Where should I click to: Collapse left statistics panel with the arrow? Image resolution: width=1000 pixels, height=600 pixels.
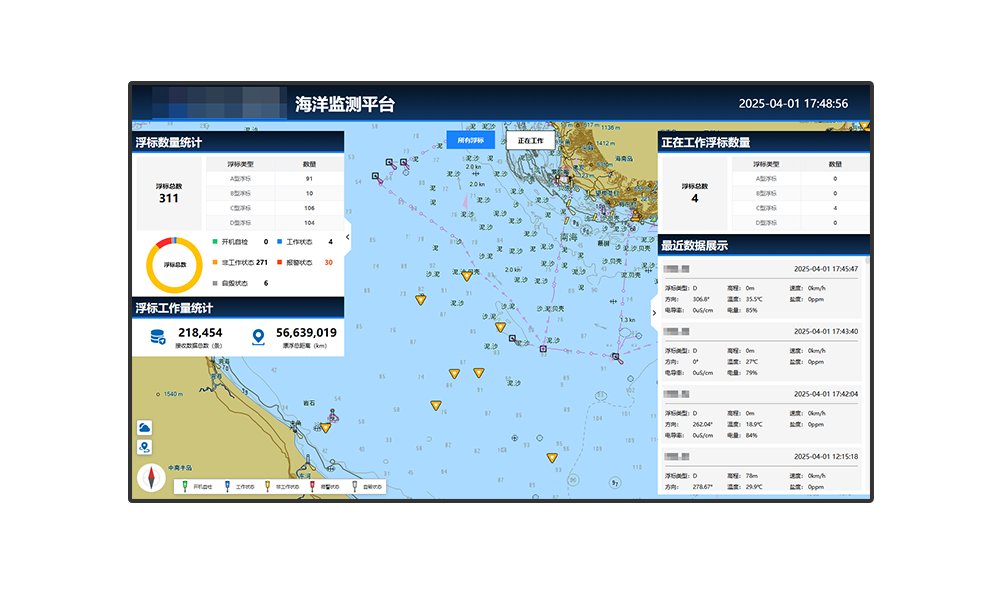pyautogui.click(x=348, y=237)
